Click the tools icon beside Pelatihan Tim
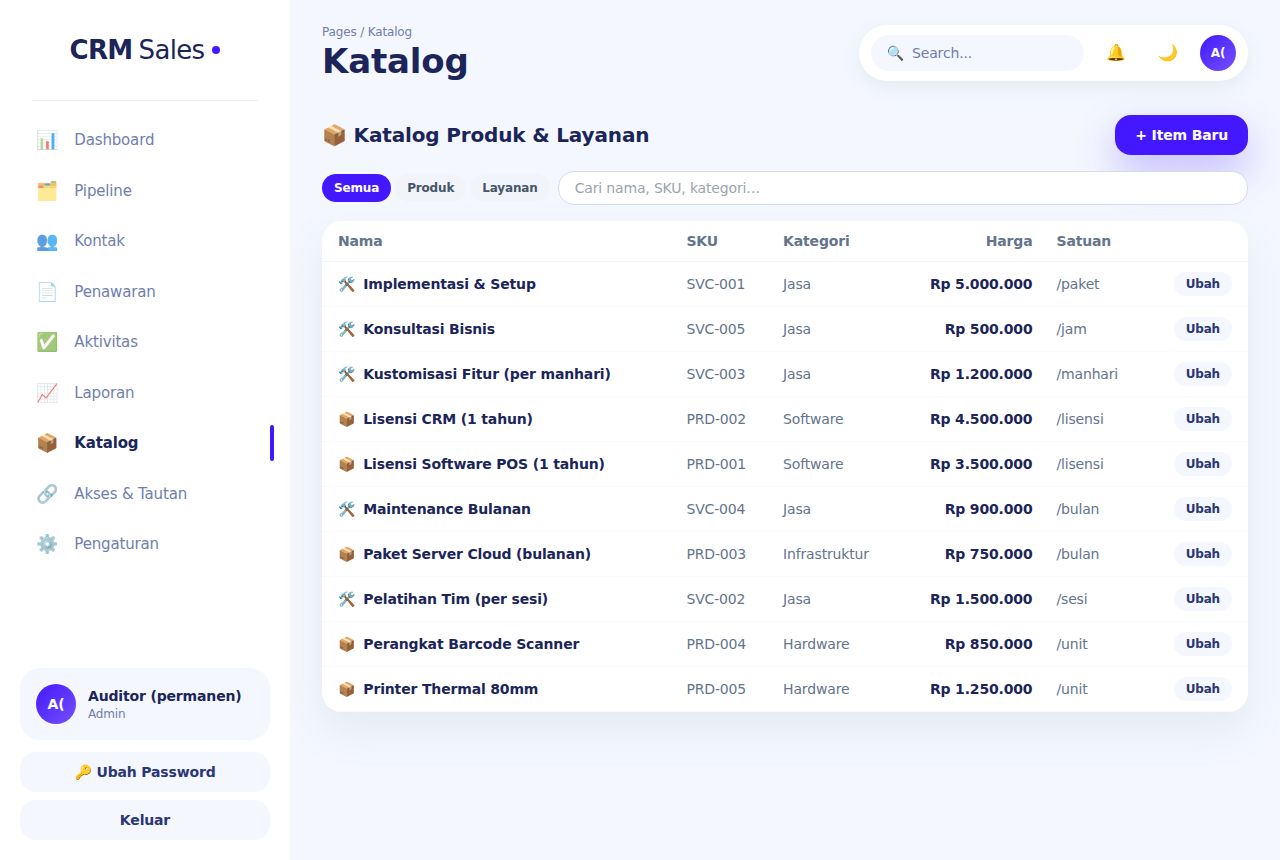The width and height of the screenshot is (1280, 860). click(347, 599)
